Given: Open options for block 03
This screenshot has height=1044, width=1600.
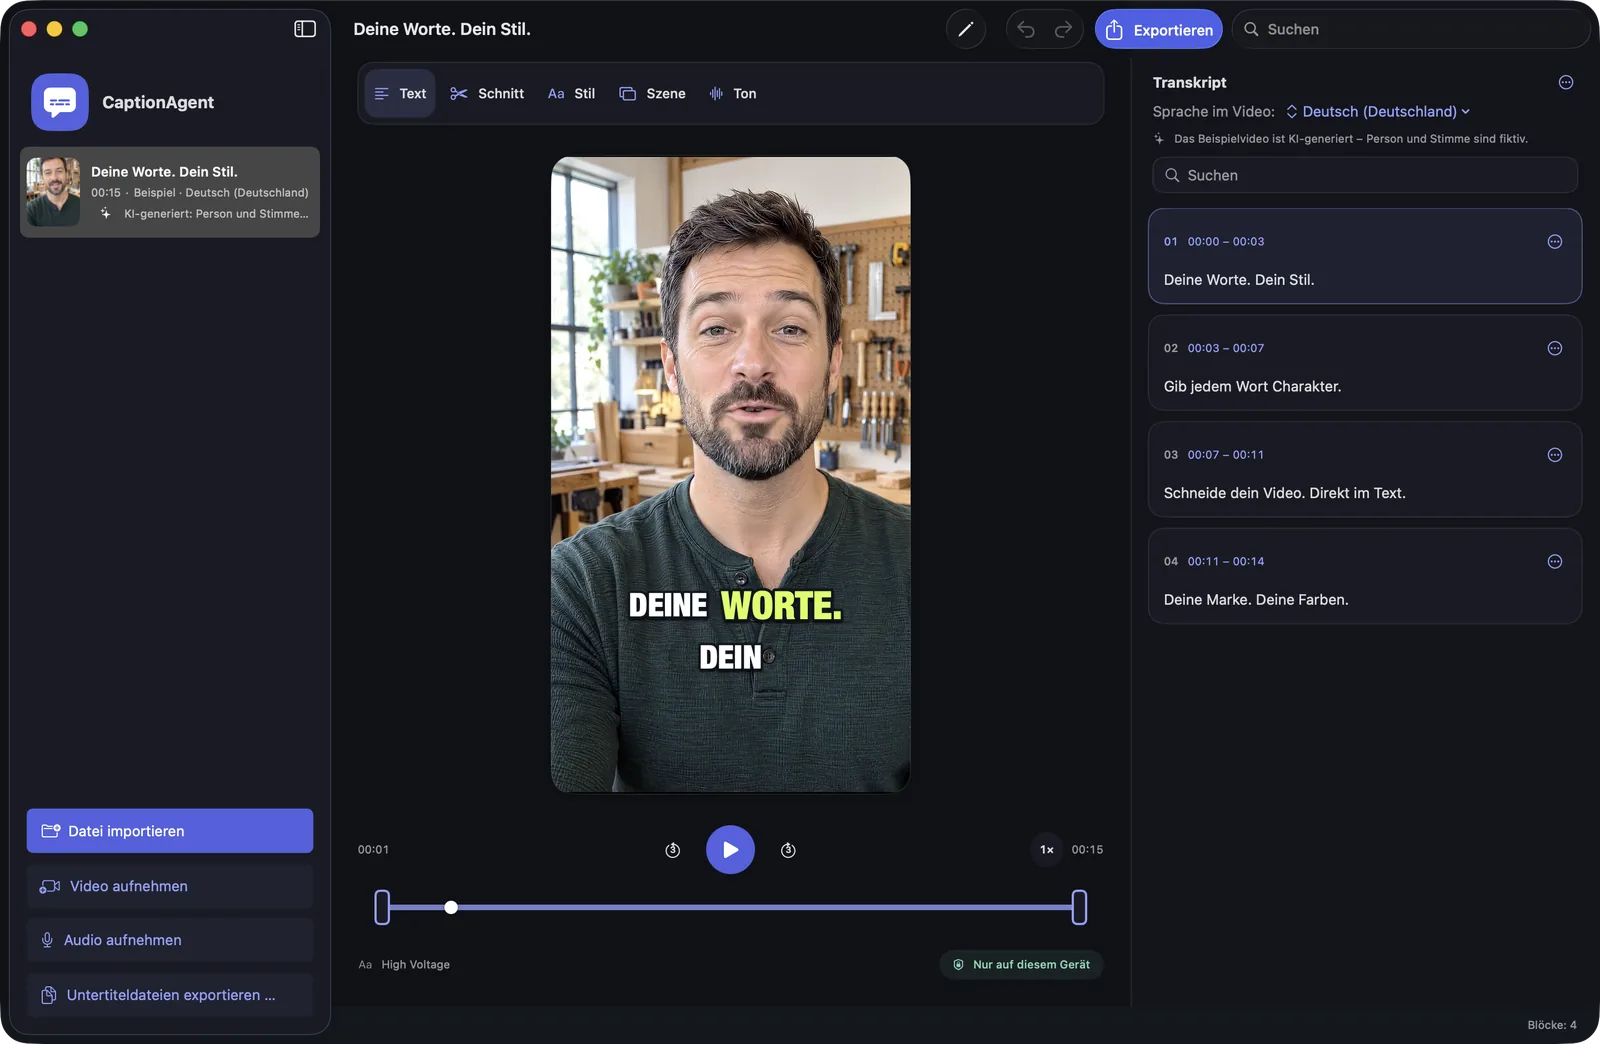Looking at the screenshot, I should click(x=1555, y=455).
